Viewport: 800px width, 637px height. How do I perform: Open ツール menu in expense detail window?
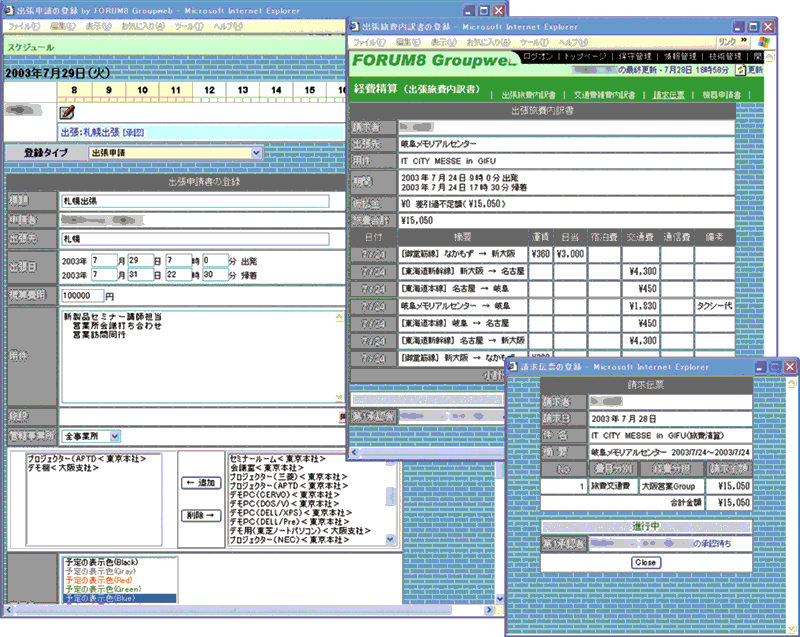click(534, 42)
